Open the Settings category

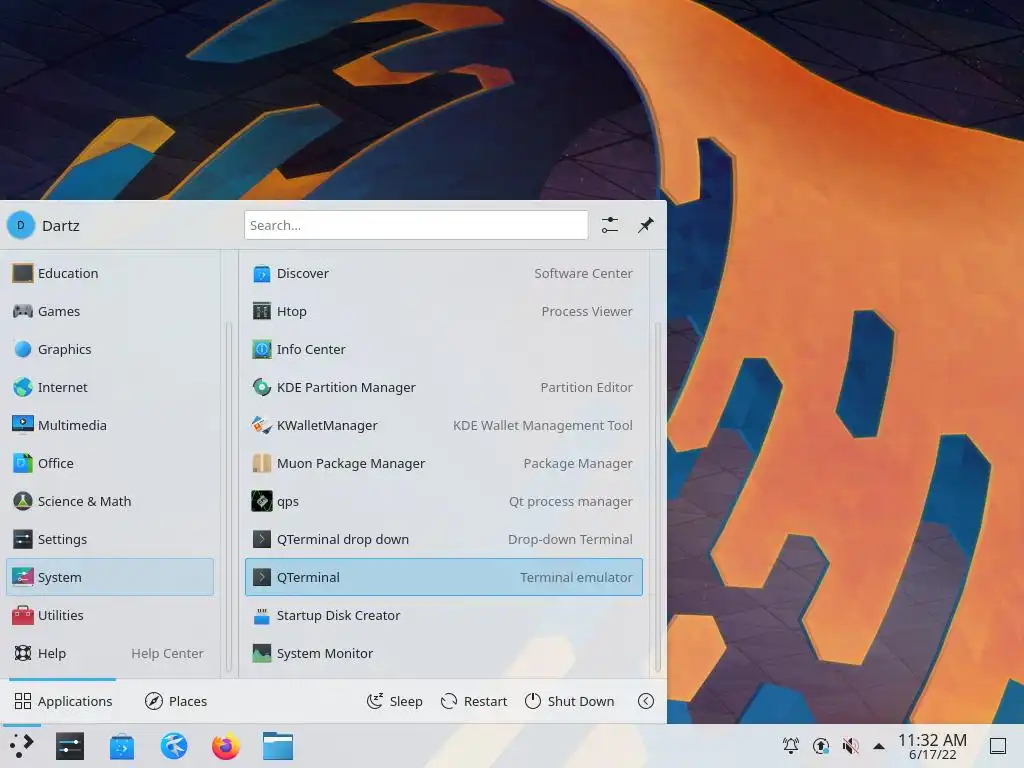110,539
